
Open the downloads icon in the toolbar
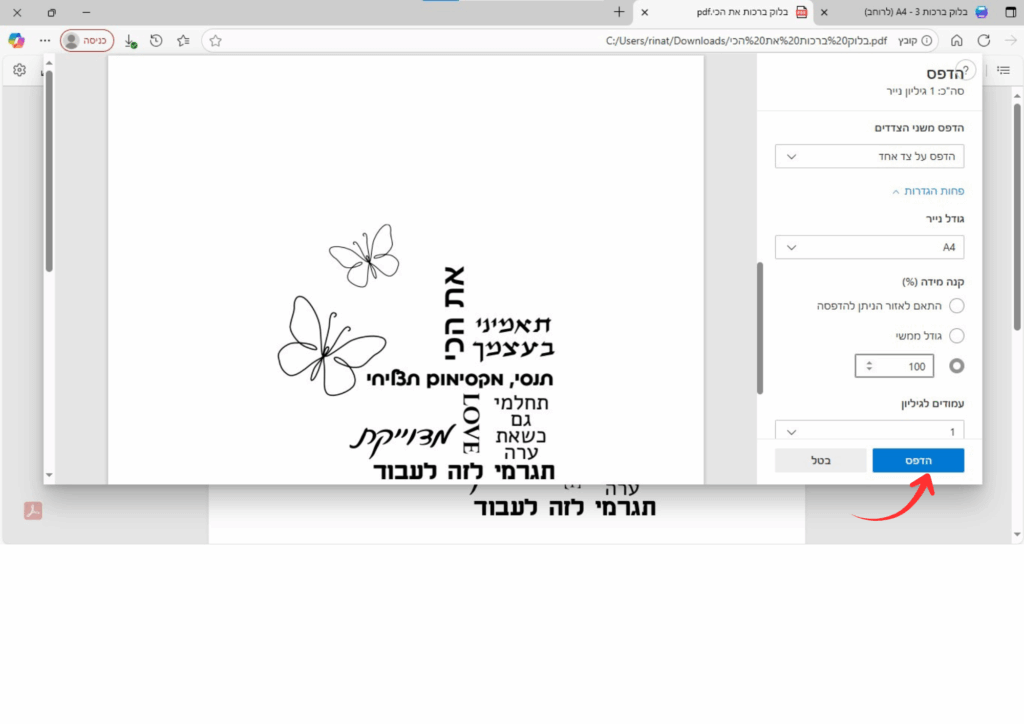(x=130, y=41)
